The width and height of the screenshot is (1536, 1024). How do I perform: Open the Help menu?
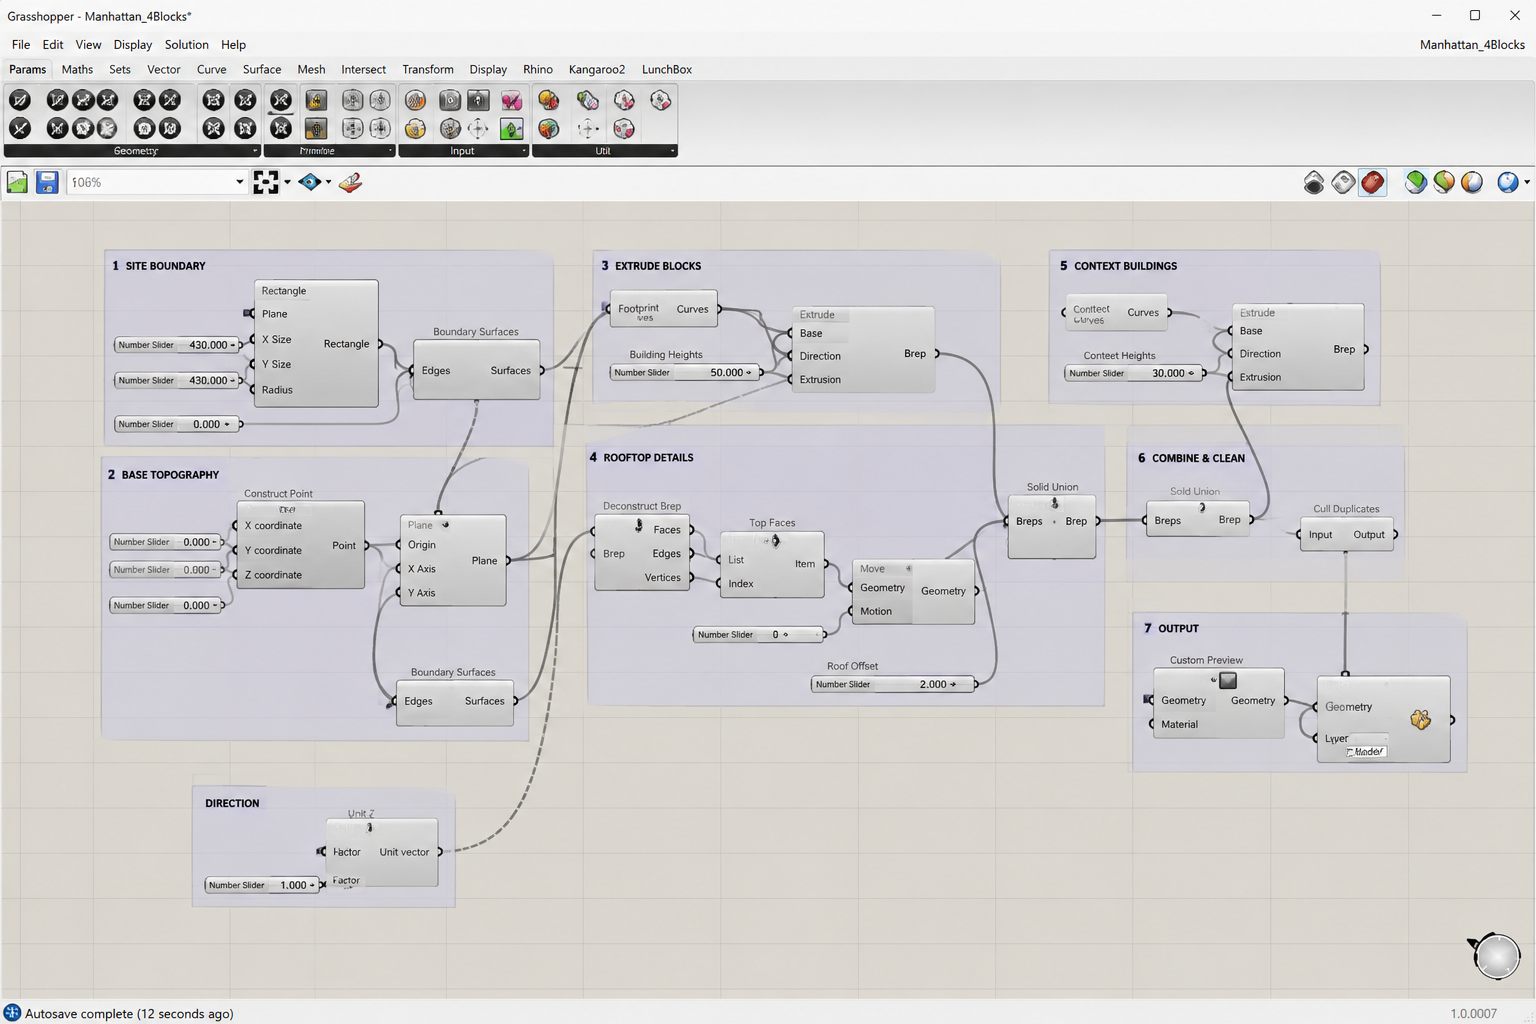click(233, 45)
